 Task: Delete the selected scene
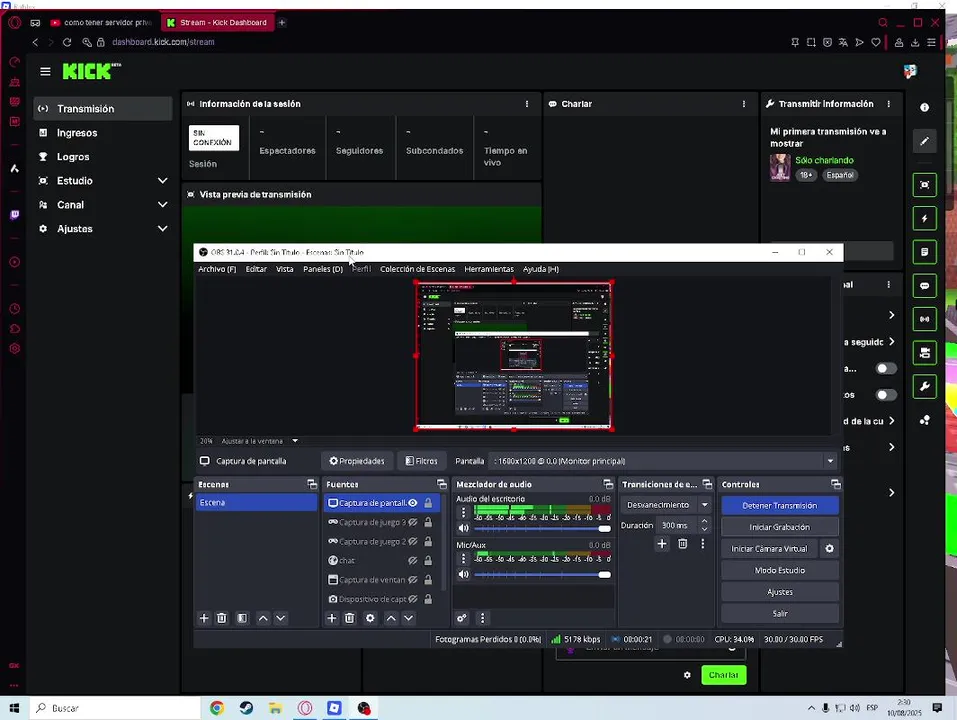point(222,618)
